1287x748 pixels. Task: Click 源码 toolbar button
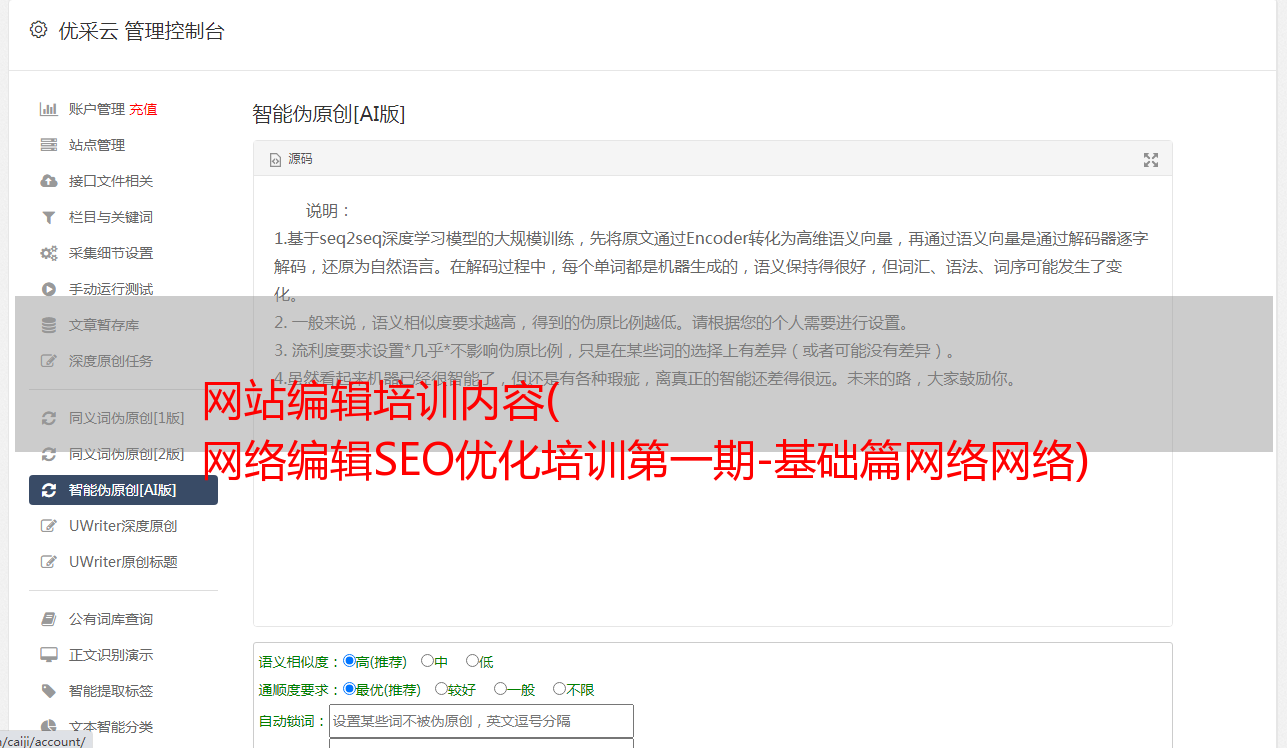(291, 159)
